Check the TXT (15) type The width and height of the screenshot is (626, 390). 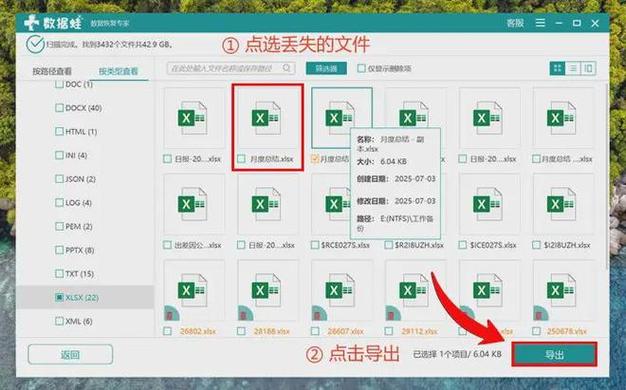coord(59,274)
